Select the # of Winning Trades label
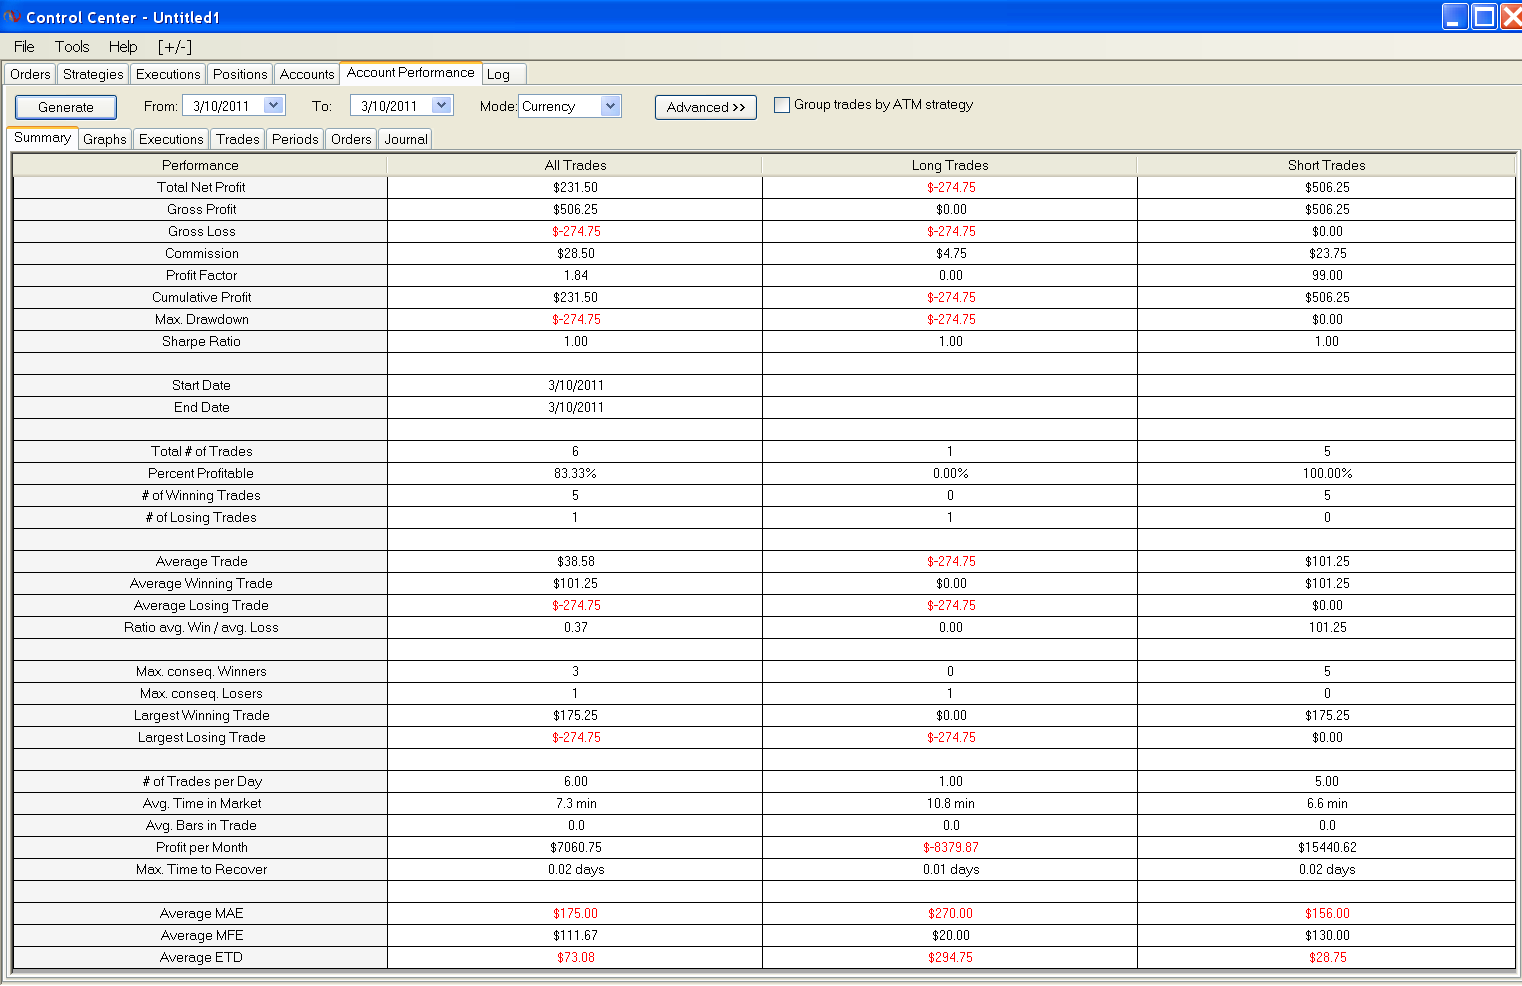This screenshot has height=986, width=1522. (x=201, y=495)
